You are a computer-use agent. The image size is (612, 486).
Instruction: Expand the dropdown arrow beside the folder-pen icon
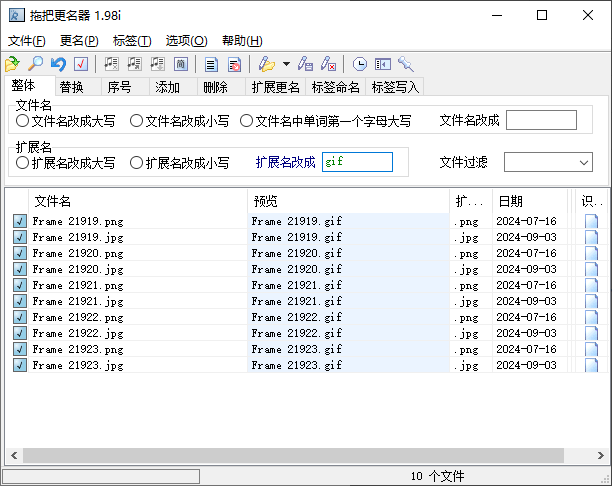click(x=287, y=64)
